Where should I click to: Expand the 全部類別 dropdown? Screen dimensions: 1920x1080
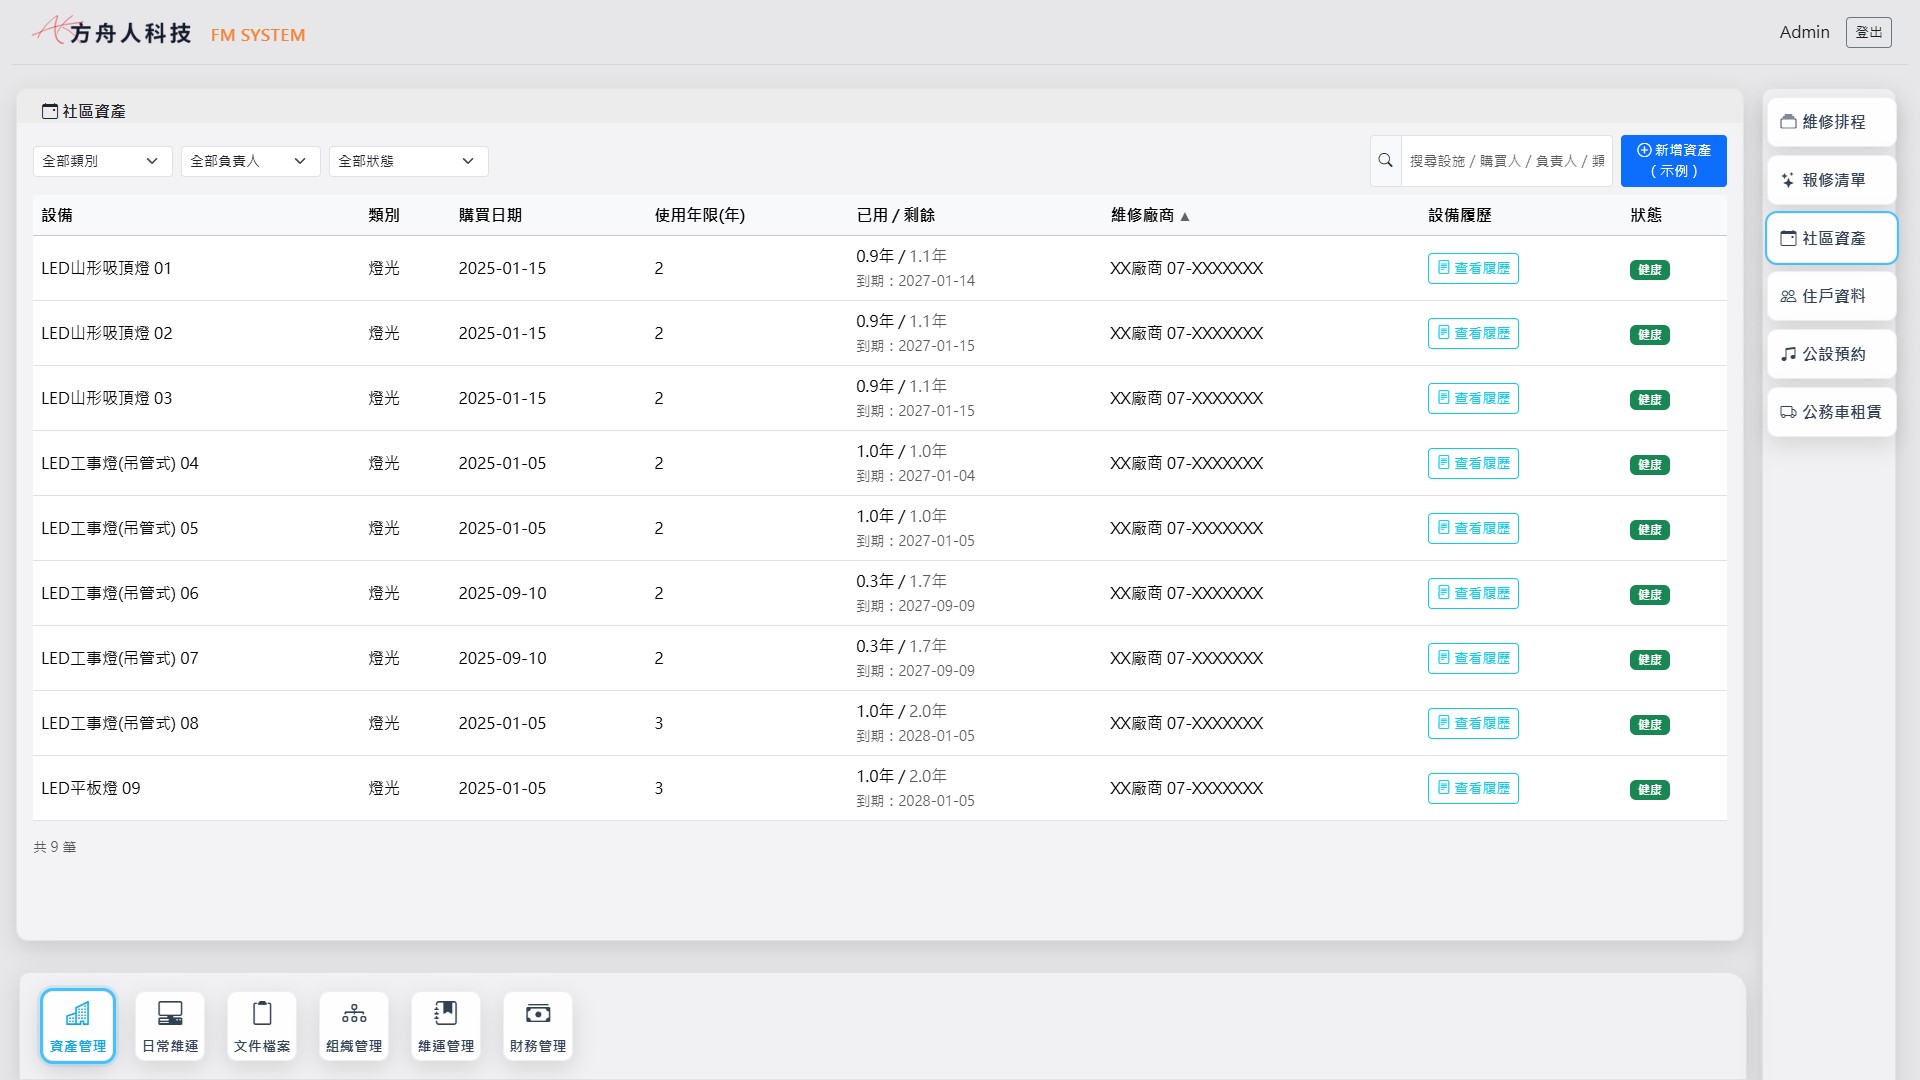click(102, 161)
